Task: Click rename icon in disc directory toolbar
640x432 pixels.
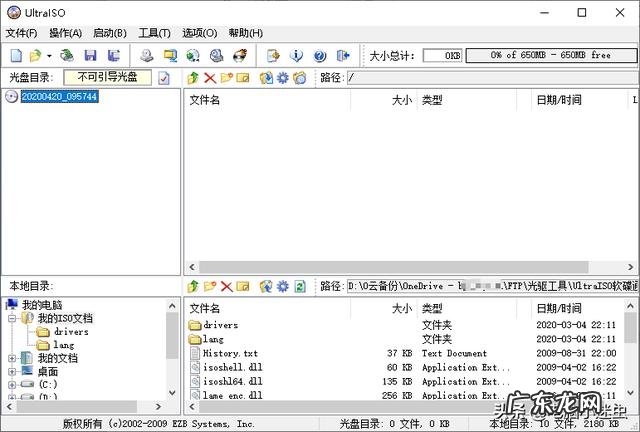Action: coord(243,78)
